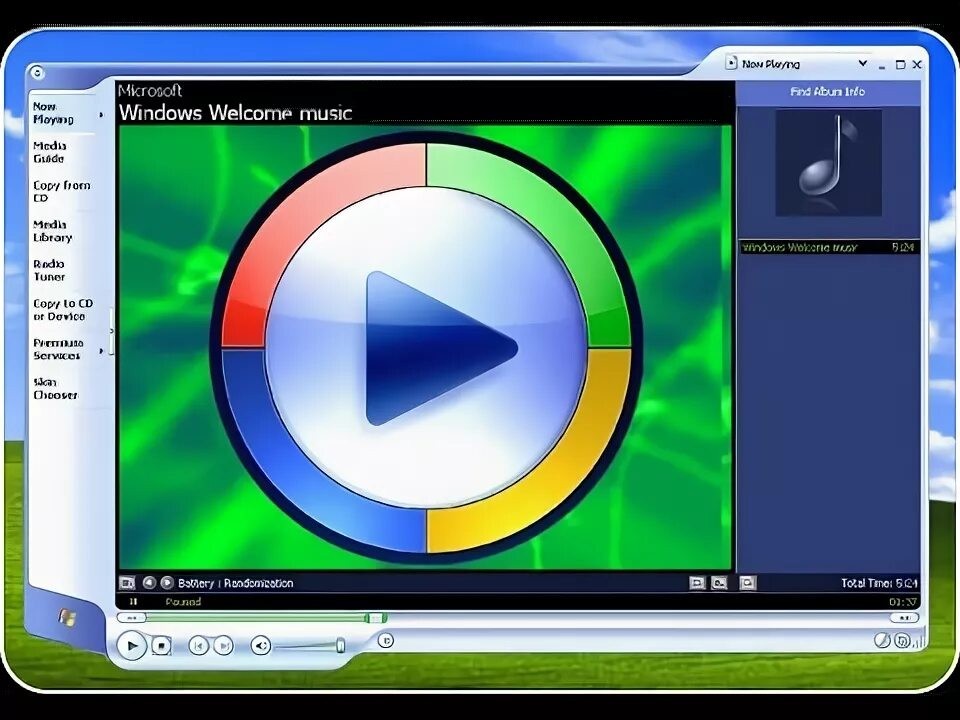Switch to the Radio Tuner tab
The width and height of the screenshot is (960, 720).
click(x=49, y=271)
